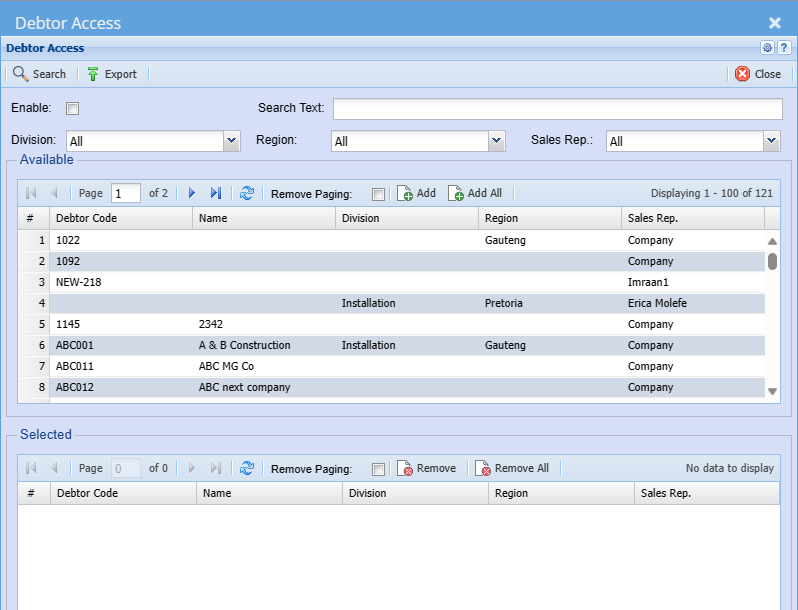Open the settings gear icon in panel header
Viewport: 798px width, 610px height.
click(767, 48)
